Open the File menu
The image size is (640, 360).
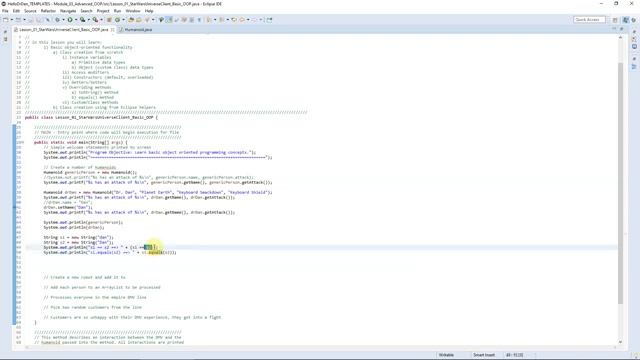coord(5,11)
